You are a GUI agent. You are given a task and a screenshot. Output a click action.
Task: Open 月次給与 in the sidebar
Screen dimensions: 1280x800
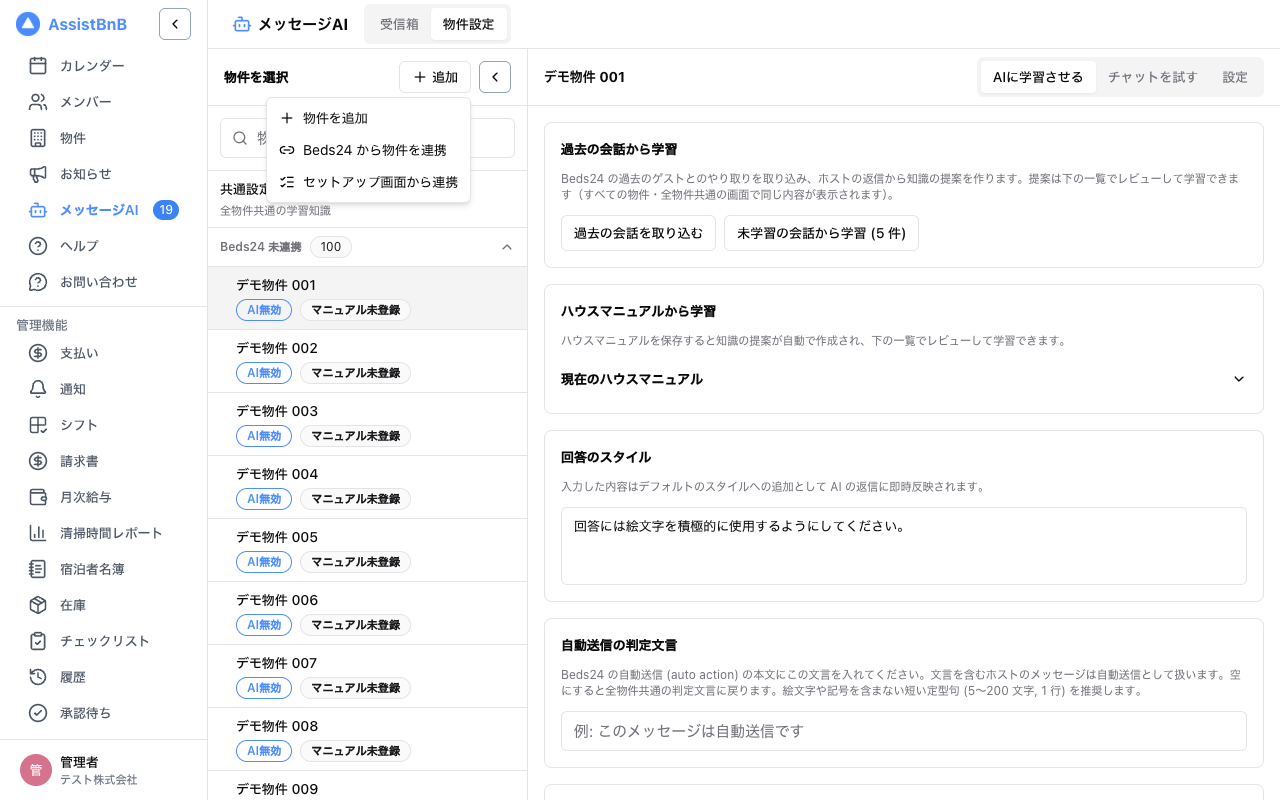[104, 497]
